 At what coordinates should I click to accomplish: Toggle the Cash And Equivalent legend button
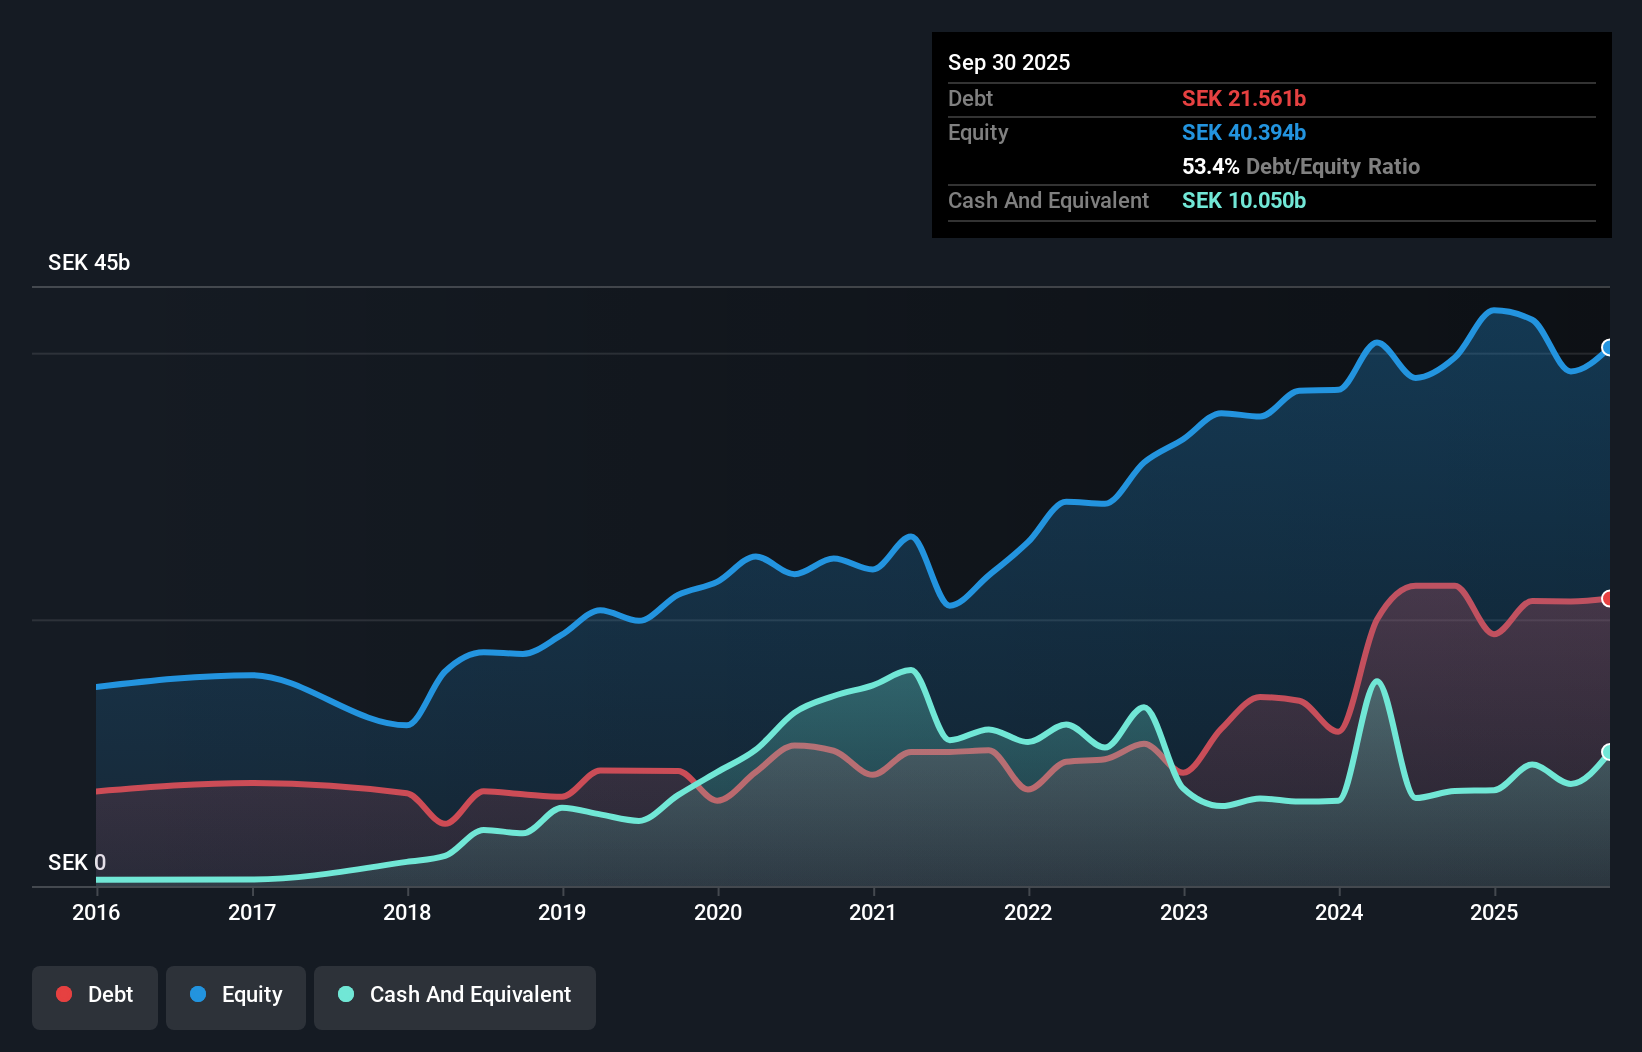455,997
